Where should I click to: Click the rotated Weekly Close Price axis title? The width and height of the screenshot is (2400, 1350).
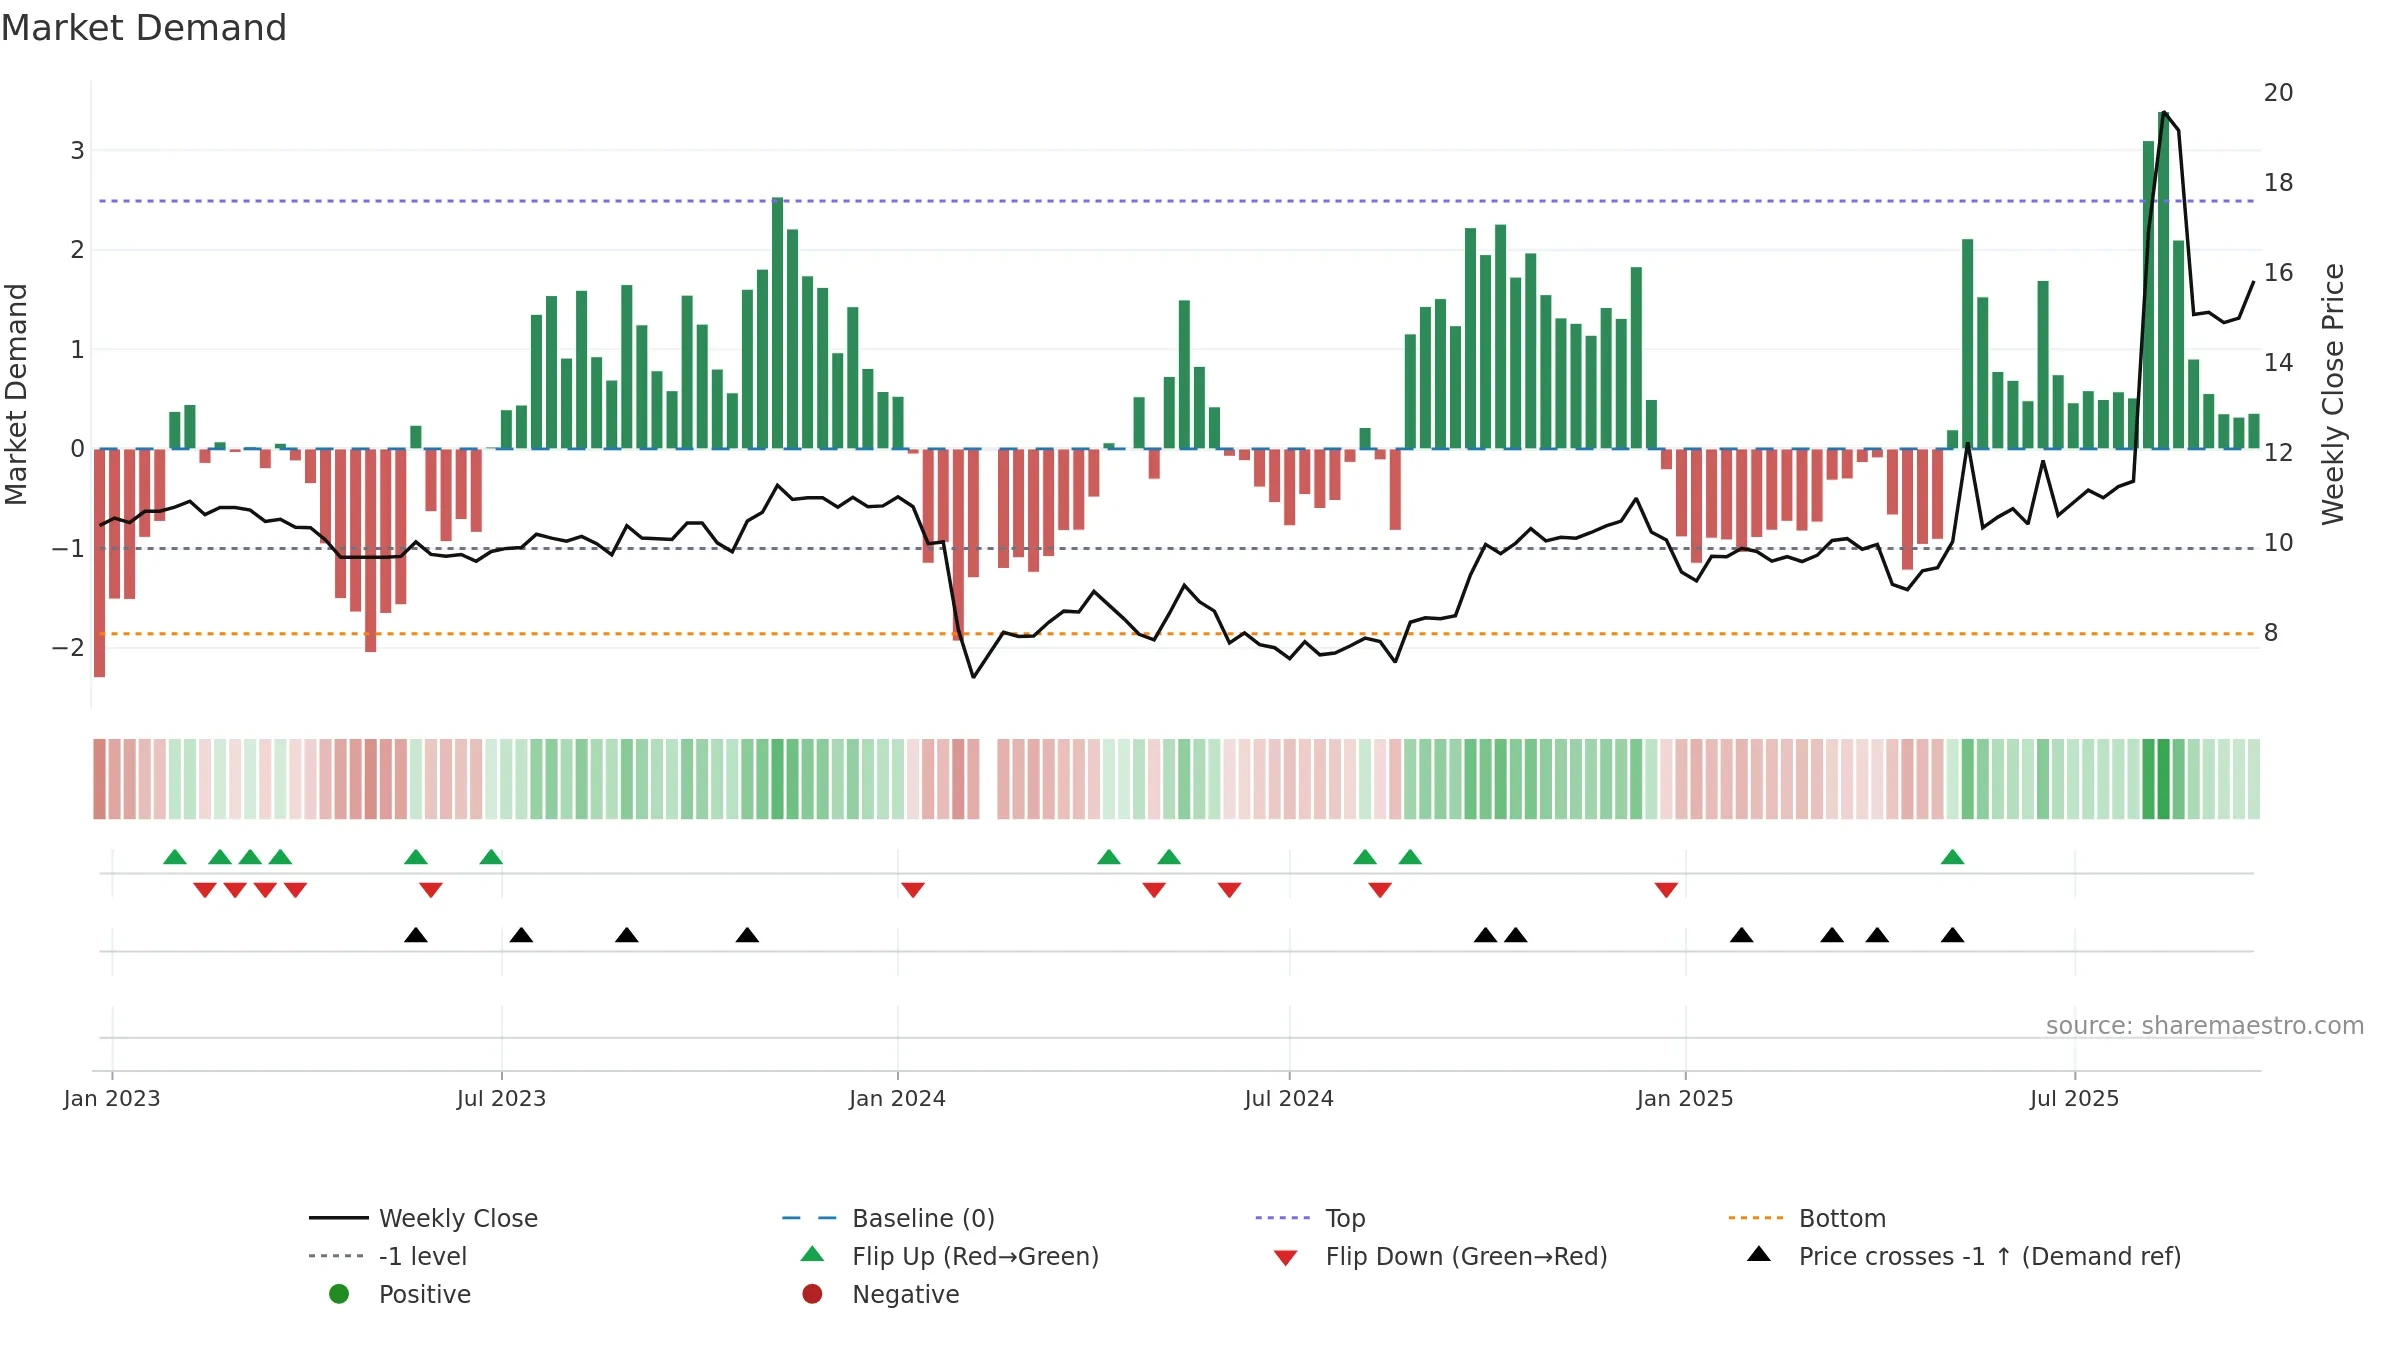pos(2333,394)
